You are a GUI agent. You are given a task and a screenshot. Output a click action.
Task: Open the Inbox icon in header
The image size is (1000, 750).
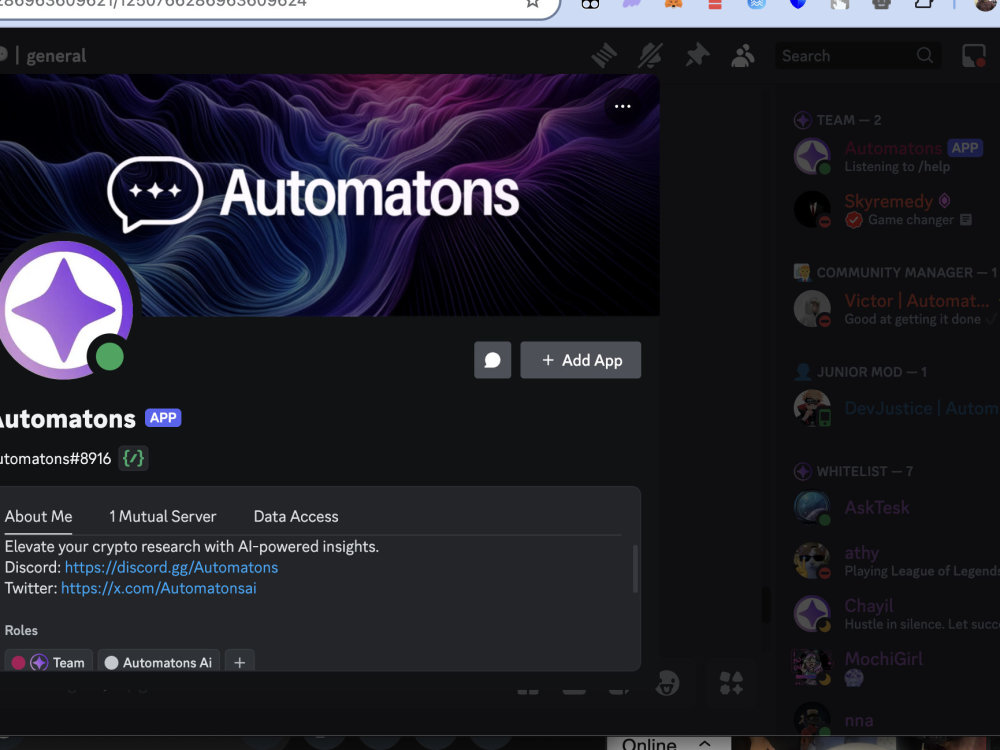click(974, 56)
